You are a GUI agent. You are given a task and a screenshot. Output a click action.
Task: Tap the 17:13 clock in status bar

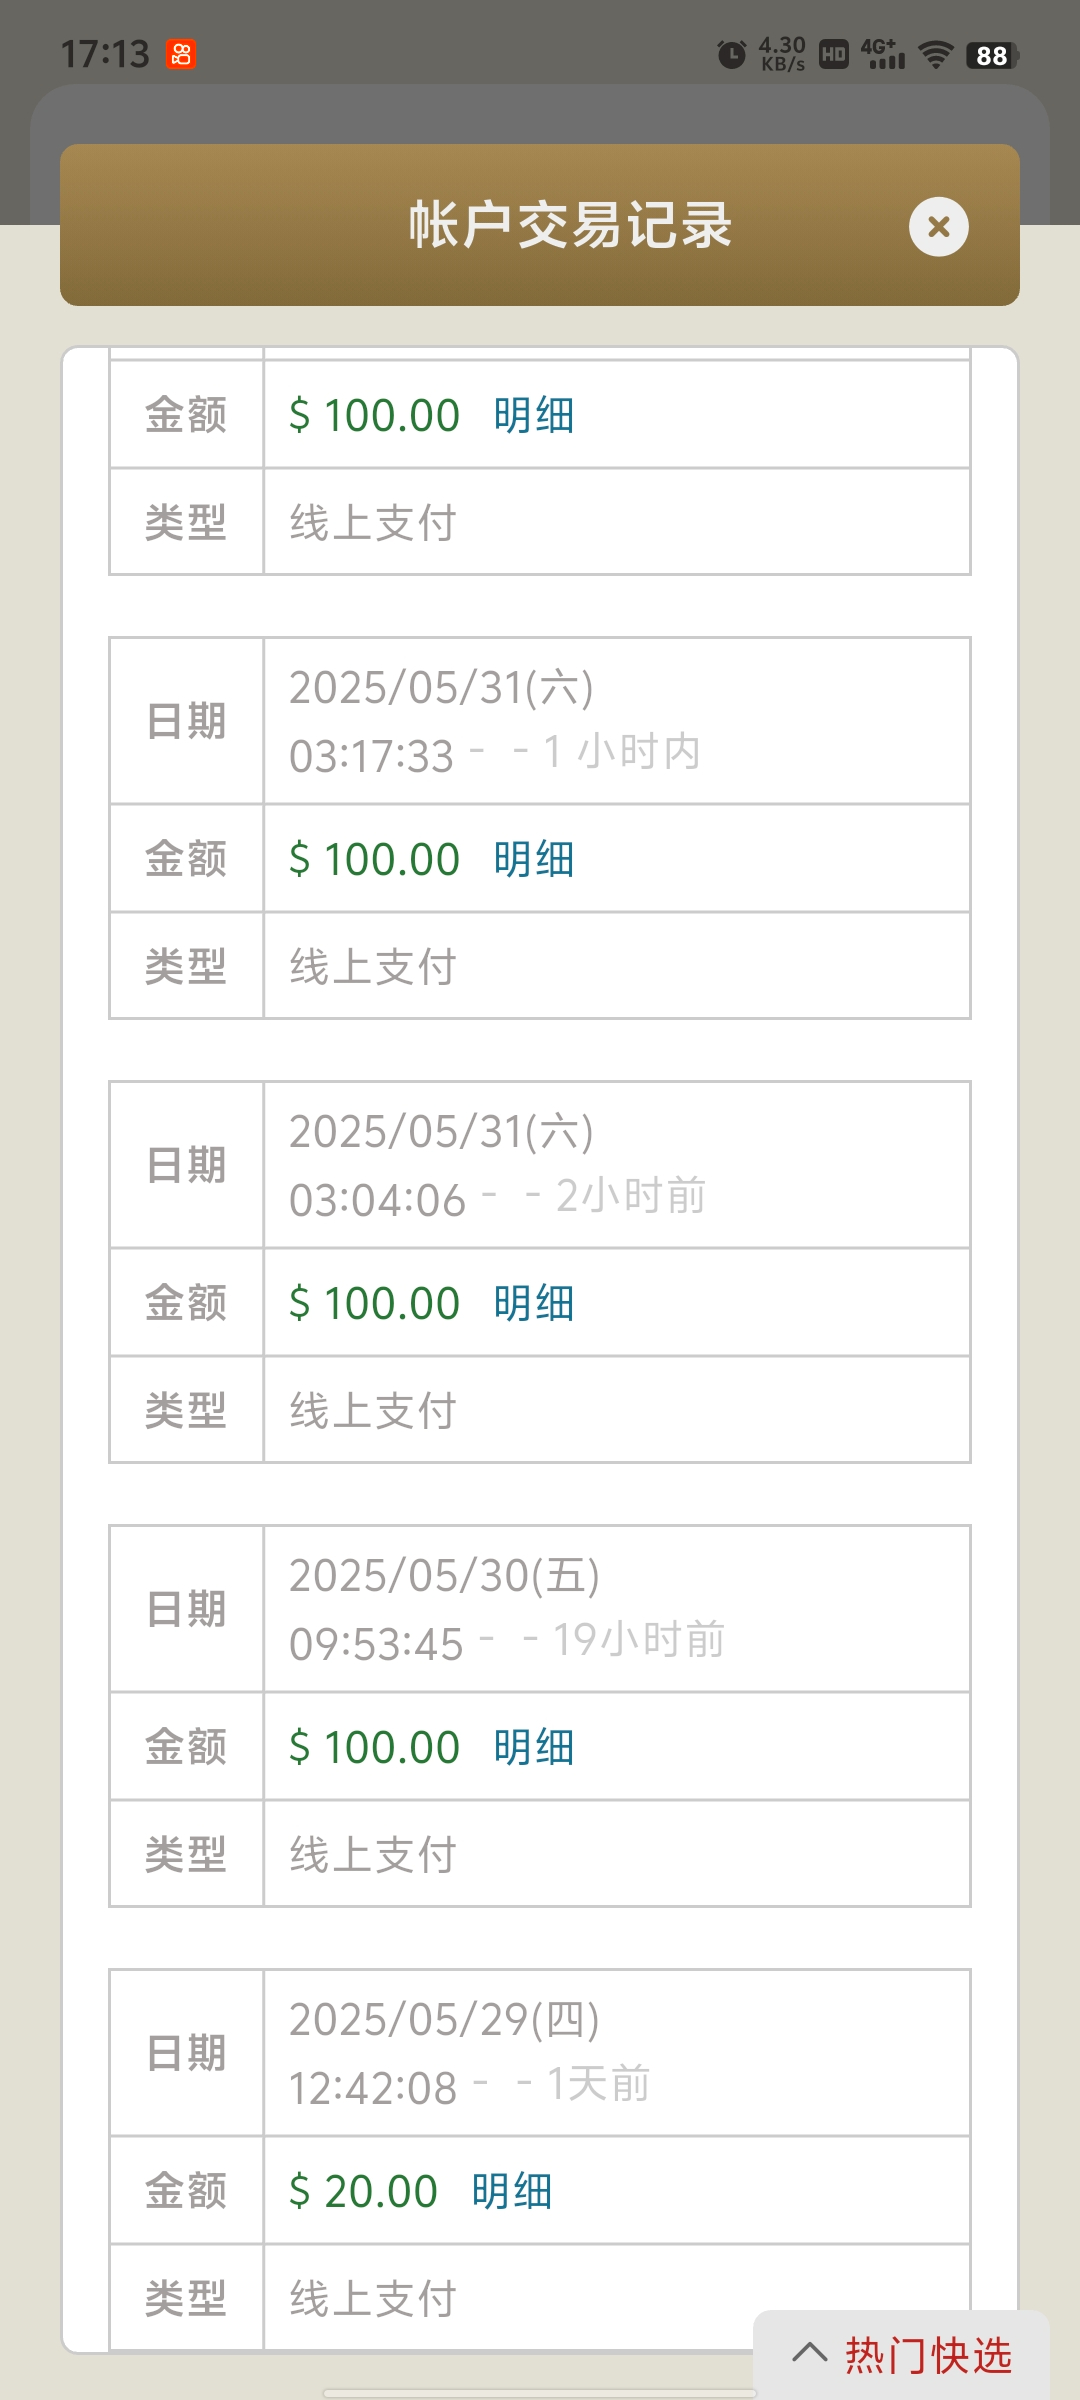click(105, 54)
